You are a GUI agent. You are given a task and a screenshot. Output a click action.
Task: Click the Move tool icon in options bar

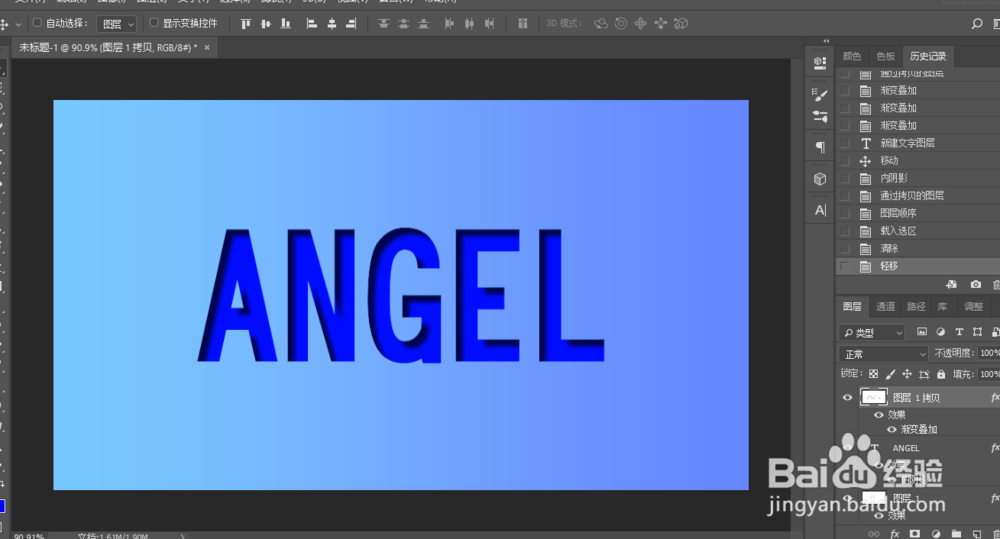coord(4,24)
